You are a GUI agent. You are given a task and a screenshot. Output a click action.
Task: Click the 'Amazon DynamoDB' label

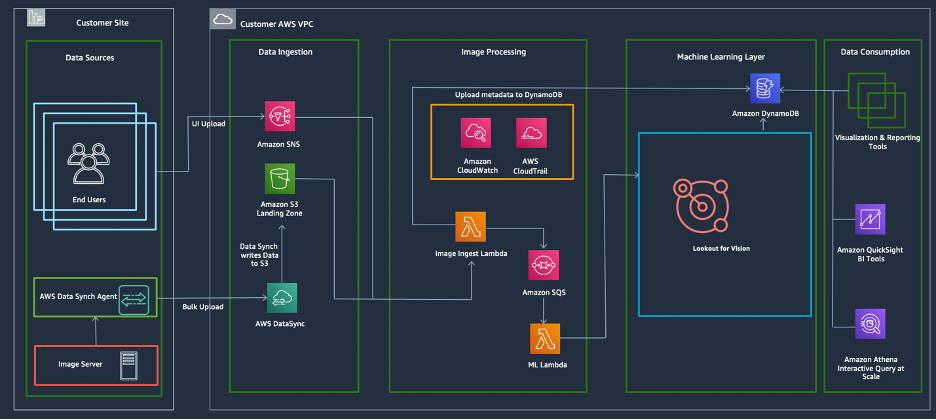[x=766, y=113]
